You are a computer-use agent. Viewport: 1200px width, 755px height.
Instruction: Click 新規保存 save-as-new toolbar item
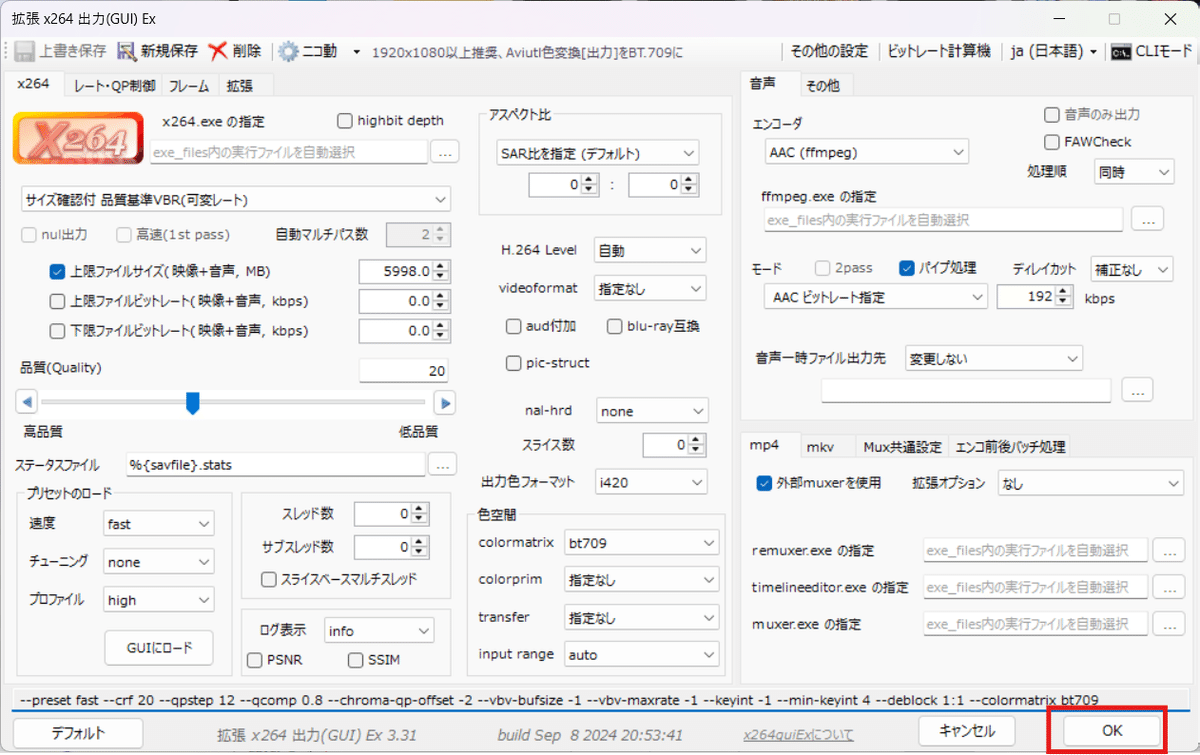157,51
